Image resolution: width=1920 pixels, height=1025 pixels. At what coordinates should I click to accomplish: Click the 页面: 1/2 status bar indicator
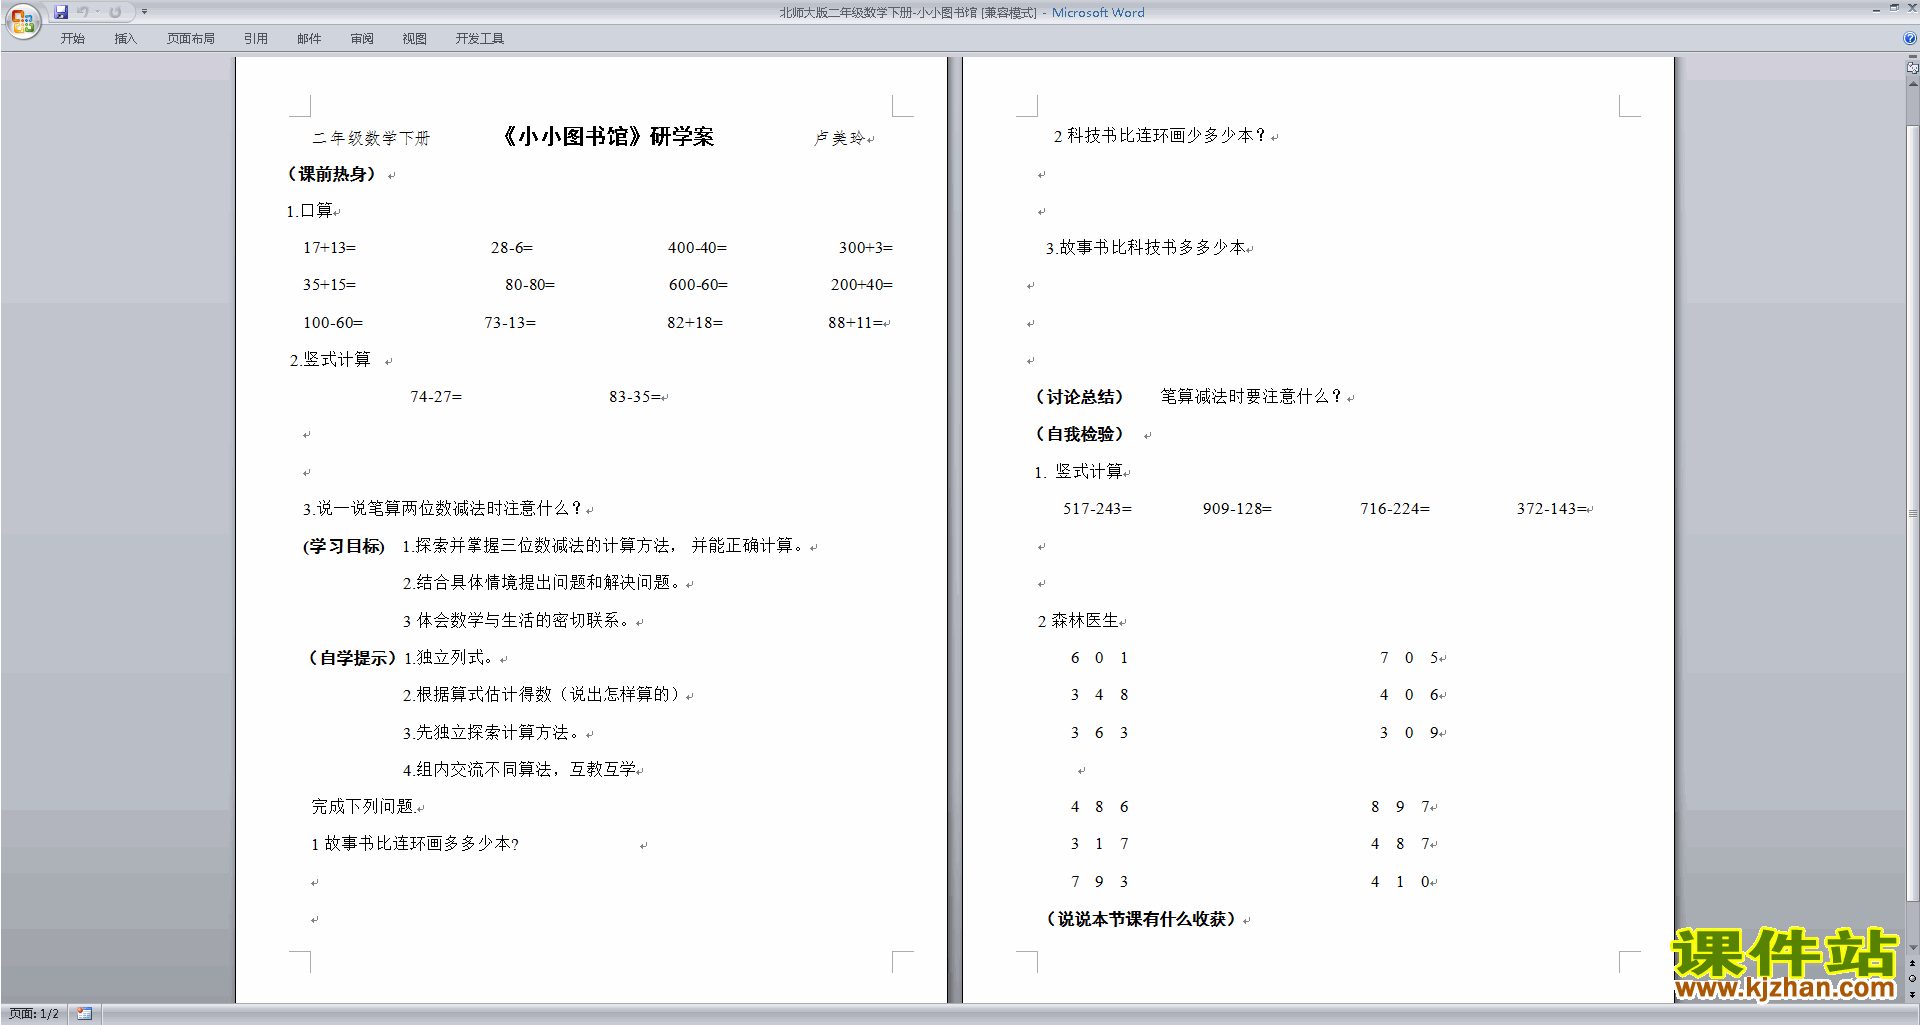(34, 1014)
